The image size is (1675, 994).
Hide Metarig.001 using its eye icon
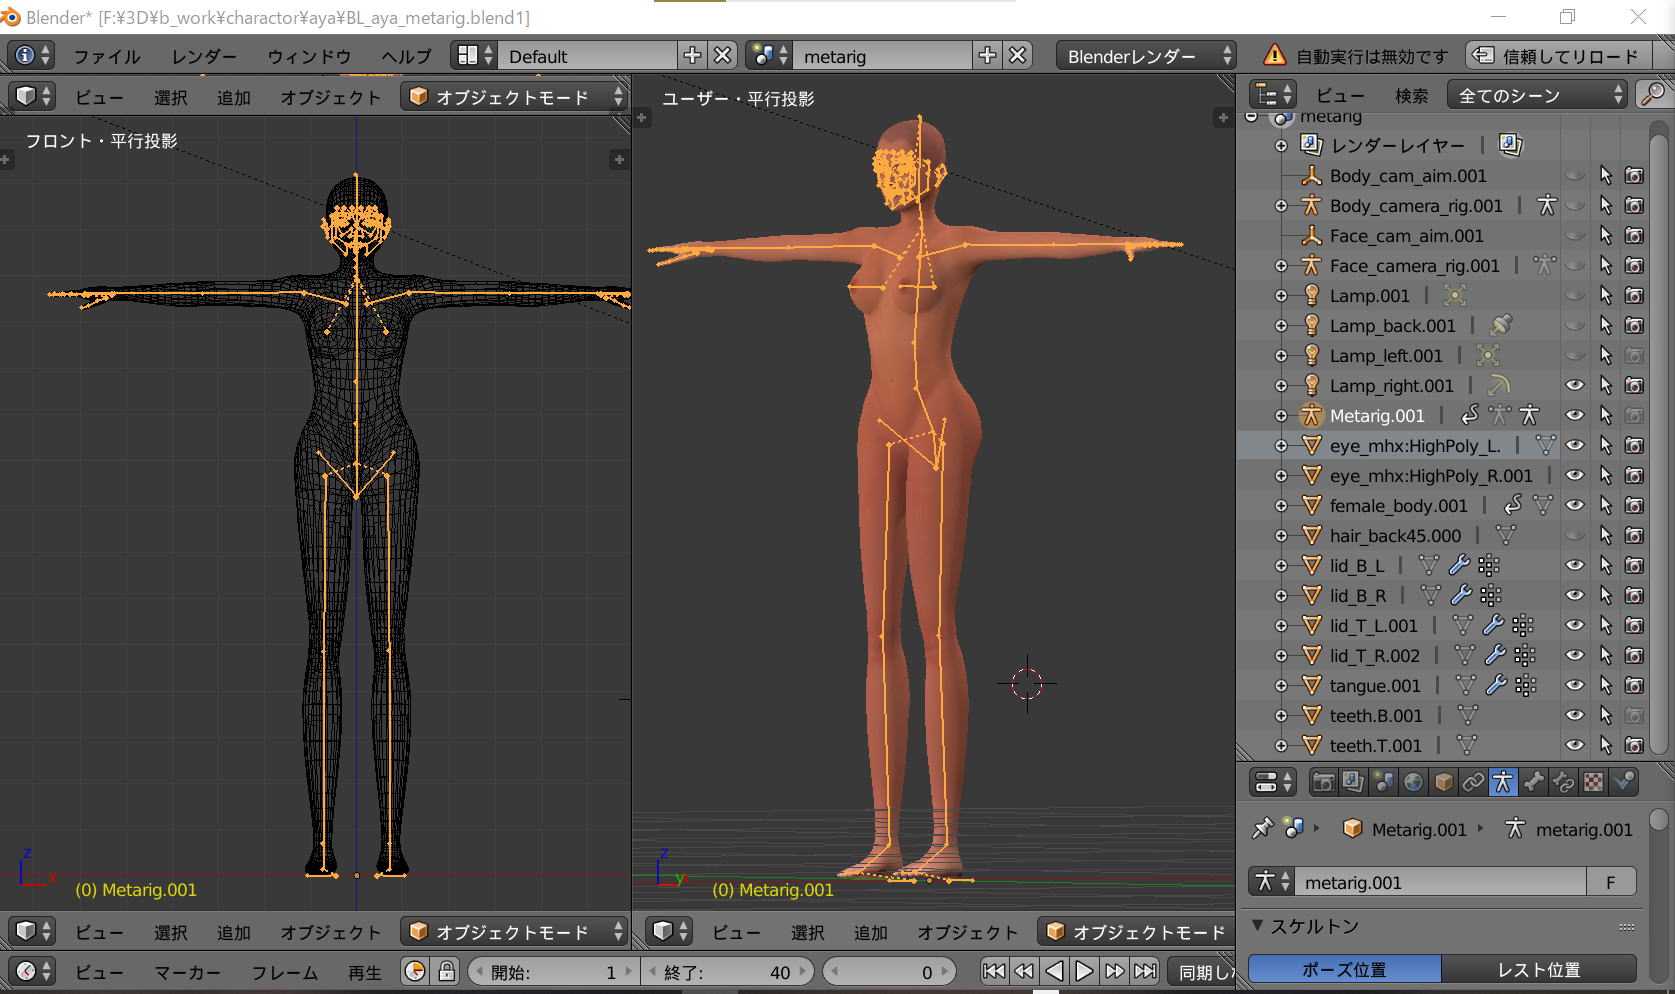click(x=1574, y=415)
